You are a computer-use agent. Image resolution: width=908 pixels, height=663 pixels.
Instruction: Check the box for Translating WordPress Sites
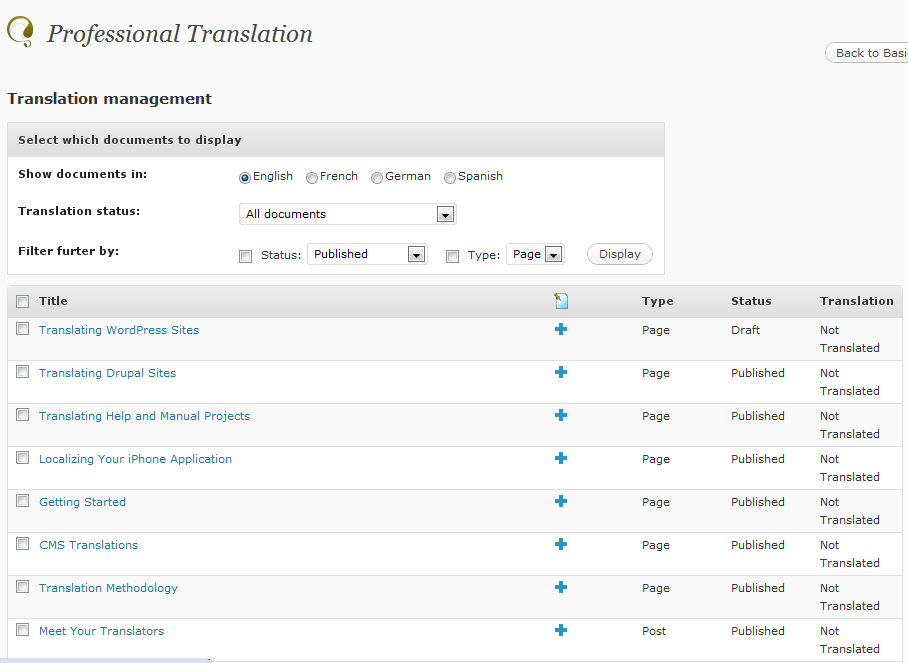coord(23,329)
